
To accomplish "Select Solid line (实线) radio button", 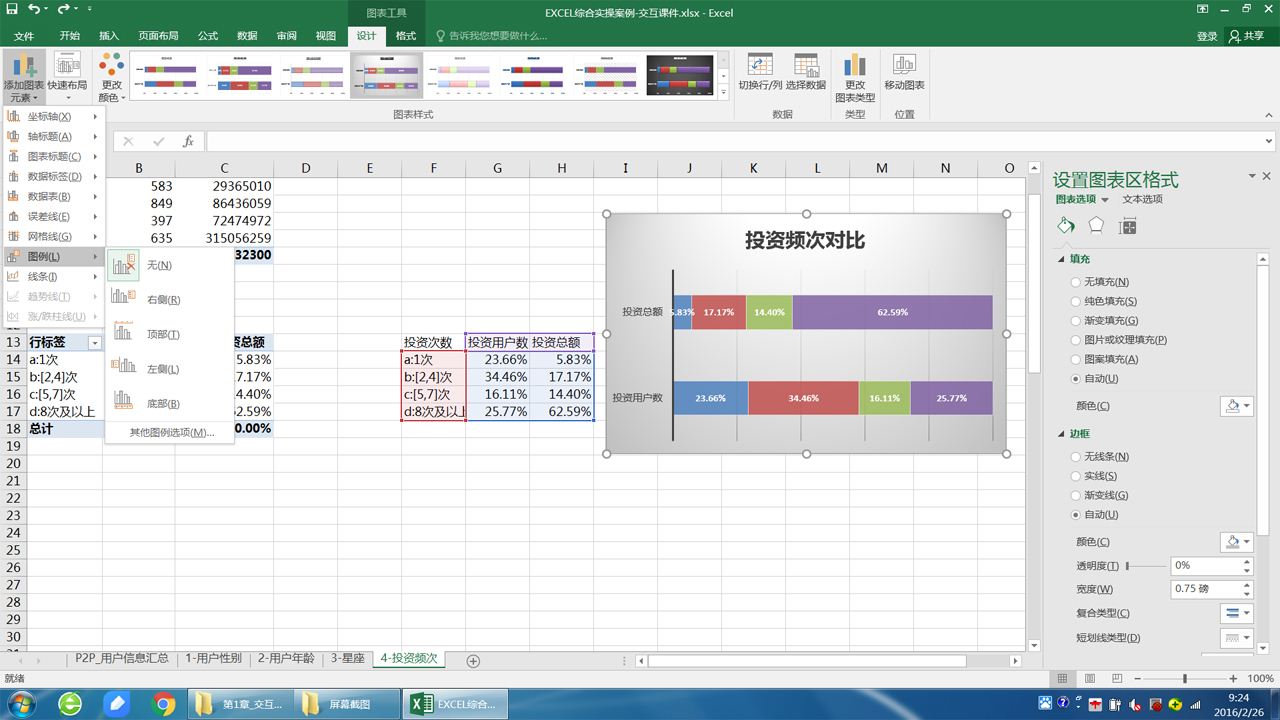I will (1076, 476).
